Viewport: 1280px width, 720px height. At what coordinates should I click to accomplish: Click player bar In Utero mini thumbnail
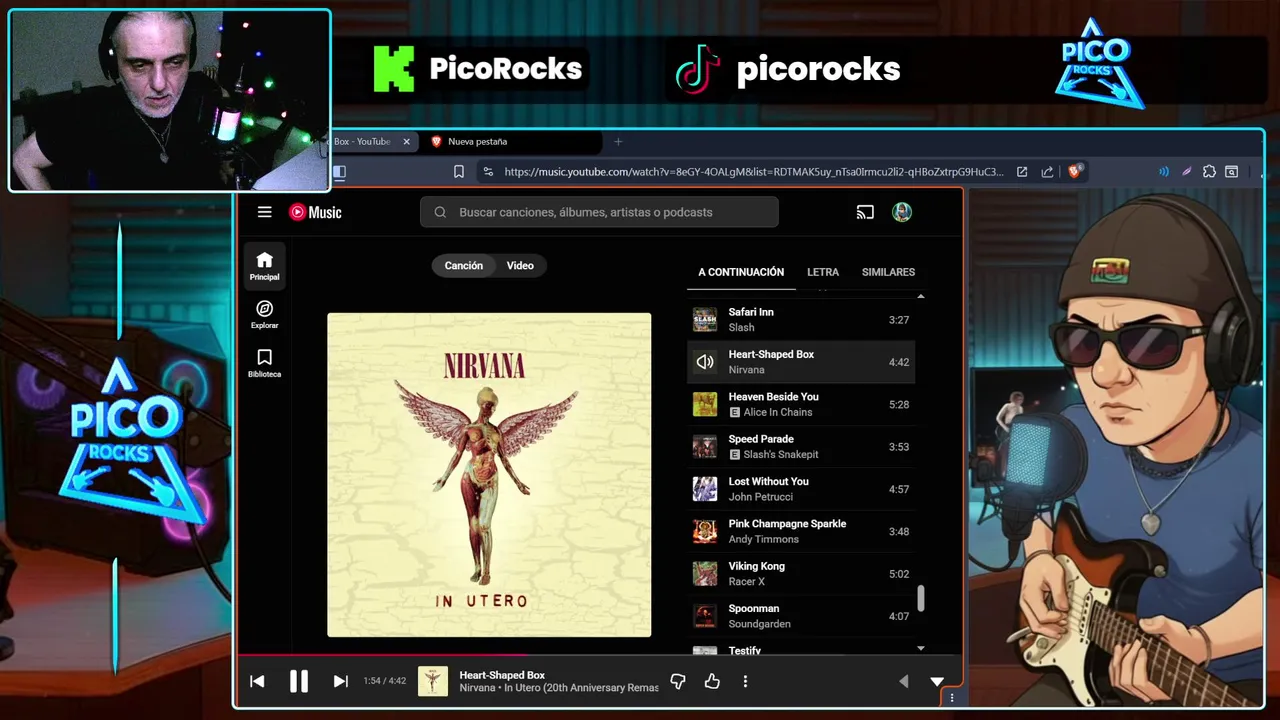(433, 681)
